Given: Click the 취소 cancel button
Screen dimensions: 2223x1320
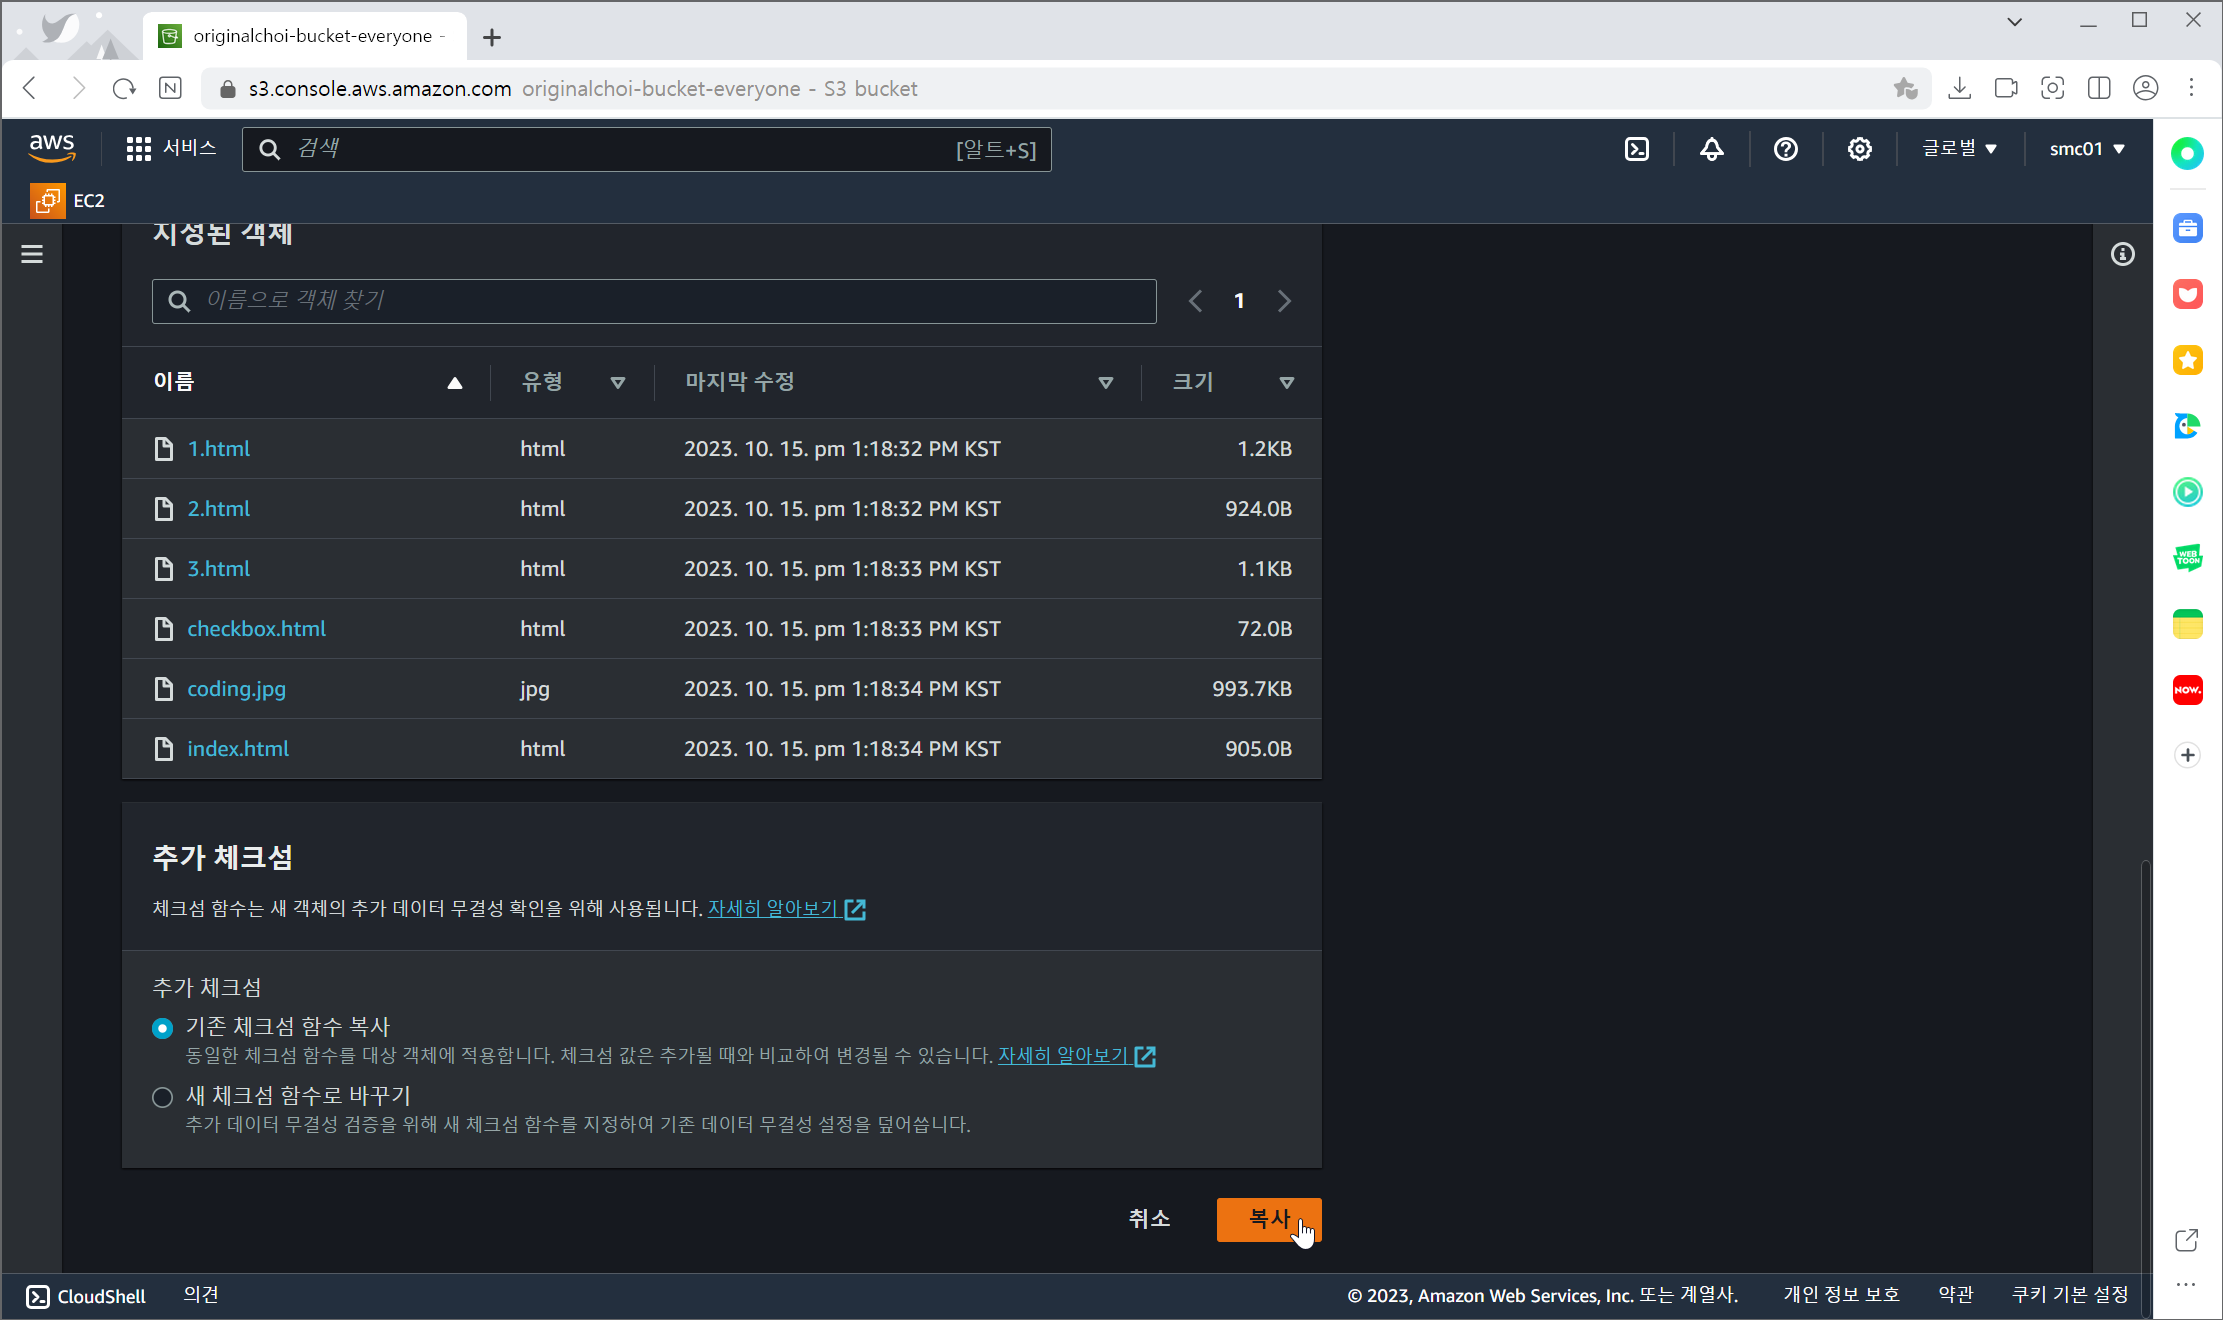Looking at the screenshot, I should (x=1149, y=1219).
